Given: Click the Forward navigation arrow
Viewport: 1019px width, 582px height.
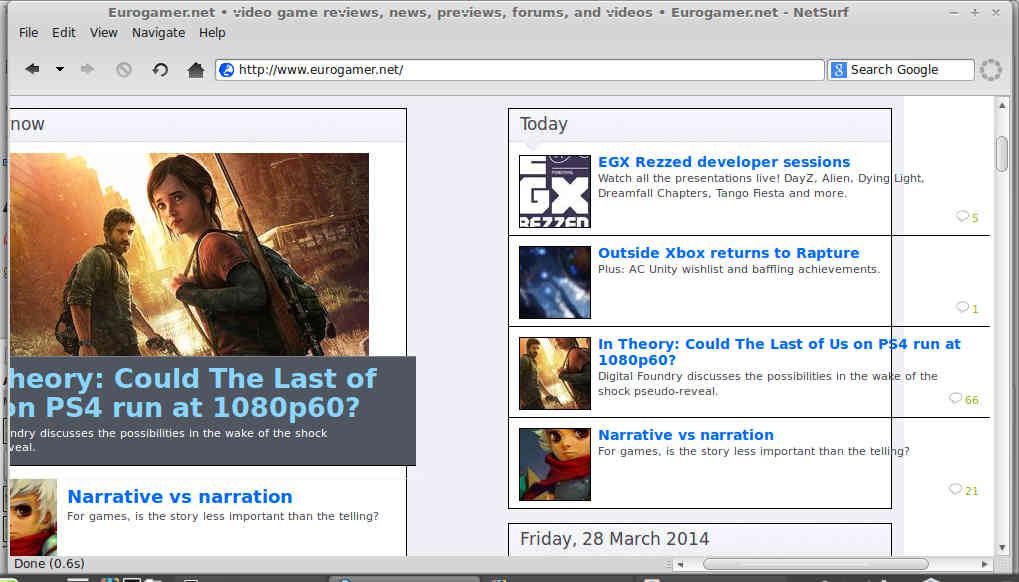Looking at the screenshot, I should 88,70.
